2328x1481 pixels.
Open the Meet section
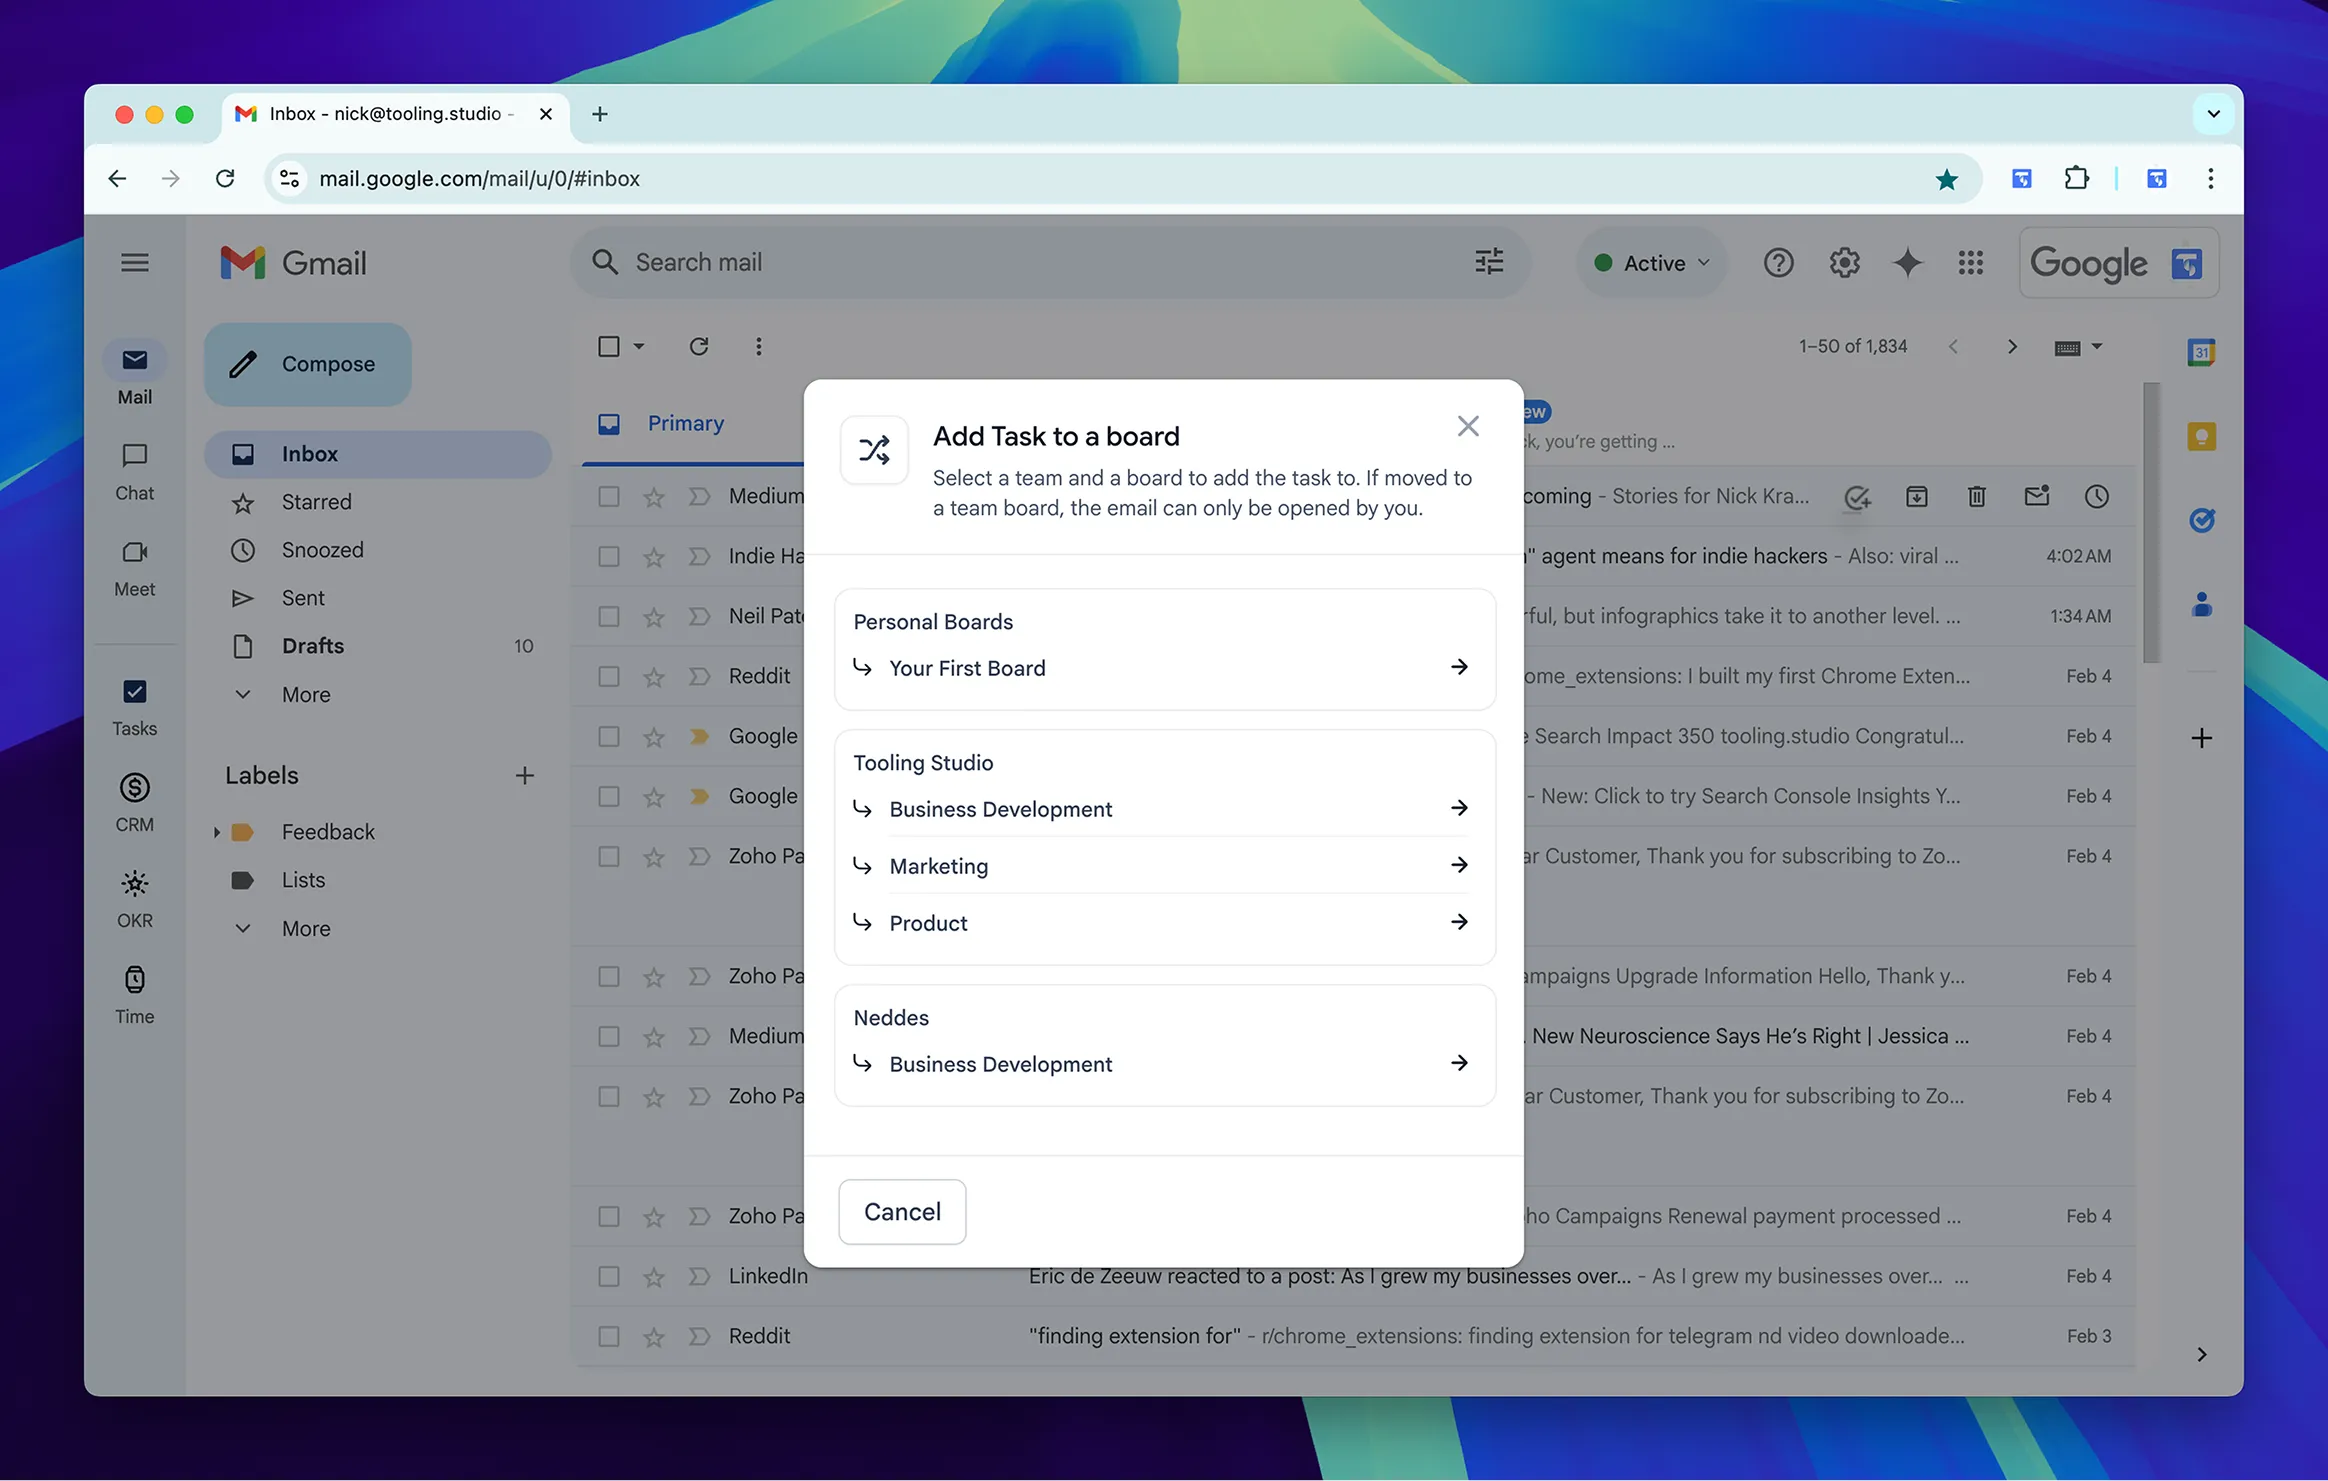click(134, 567)
